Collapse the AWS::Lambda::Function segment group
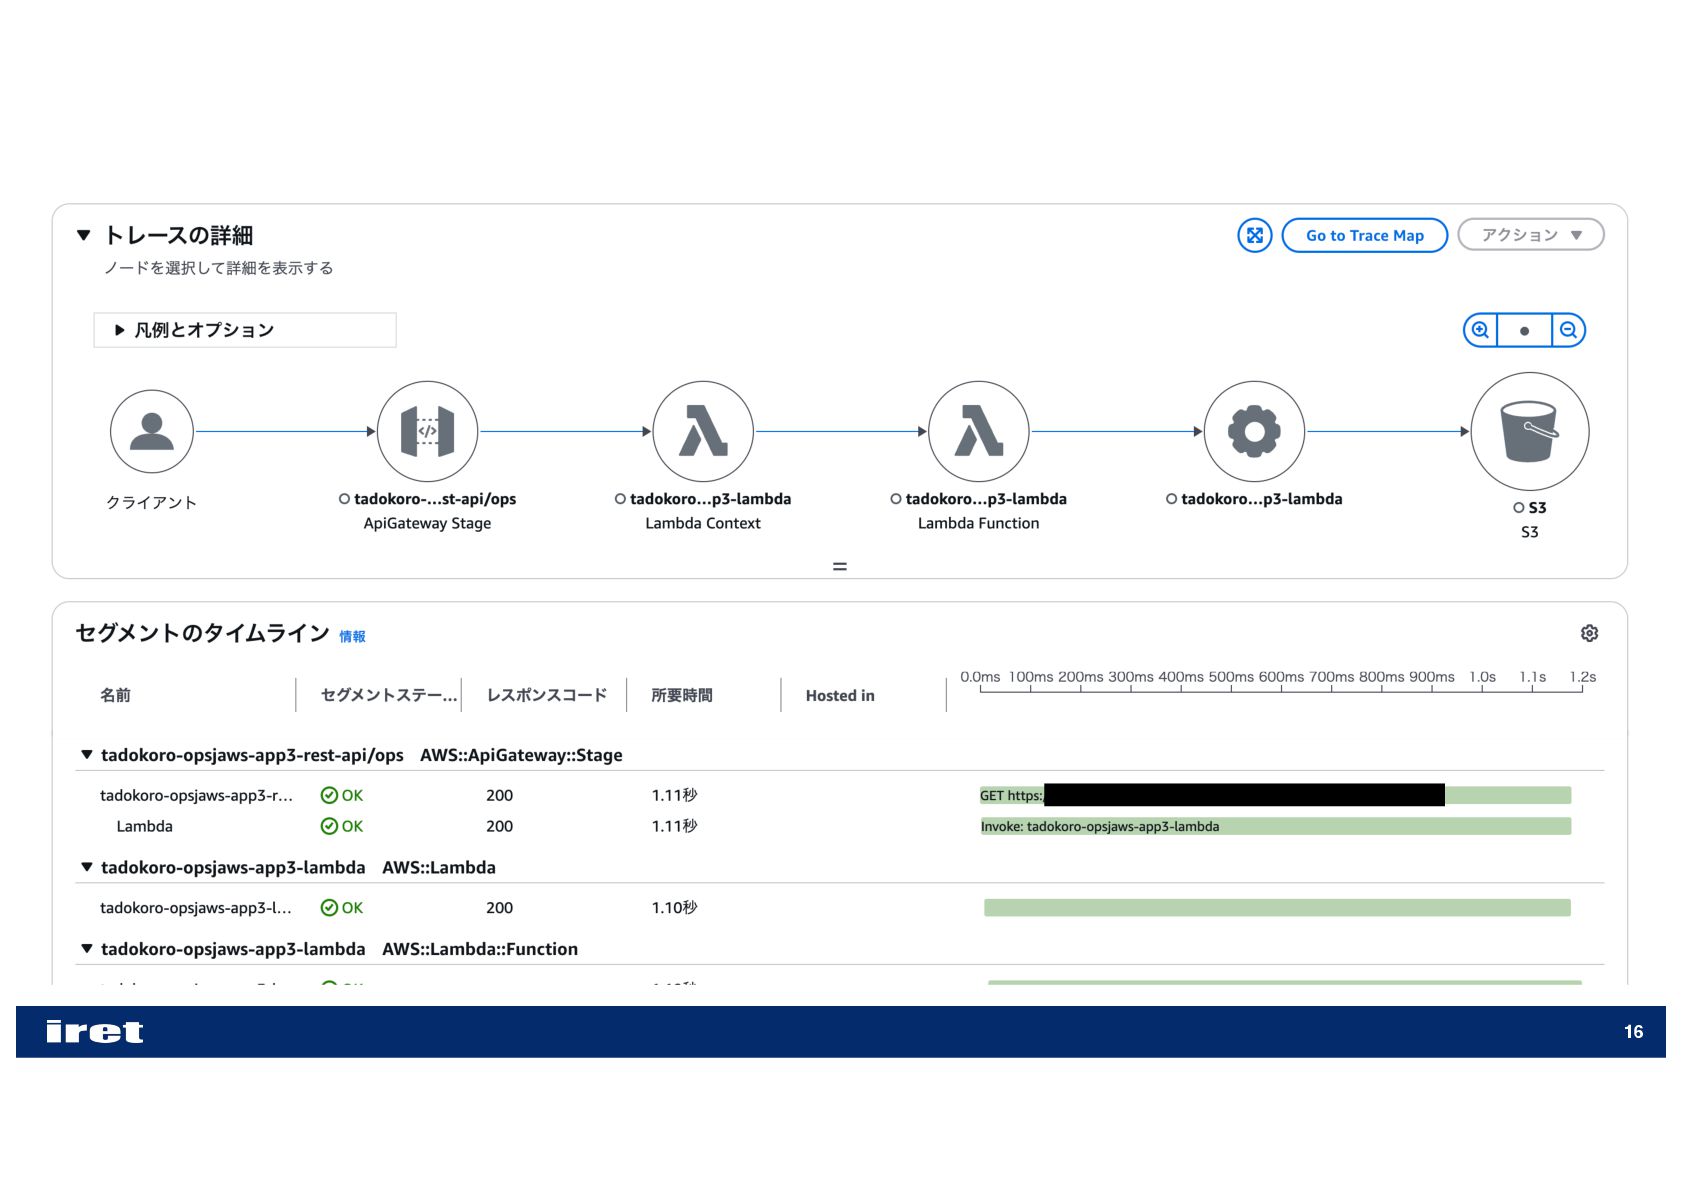1683x1190 pixels. click(87, 949)
